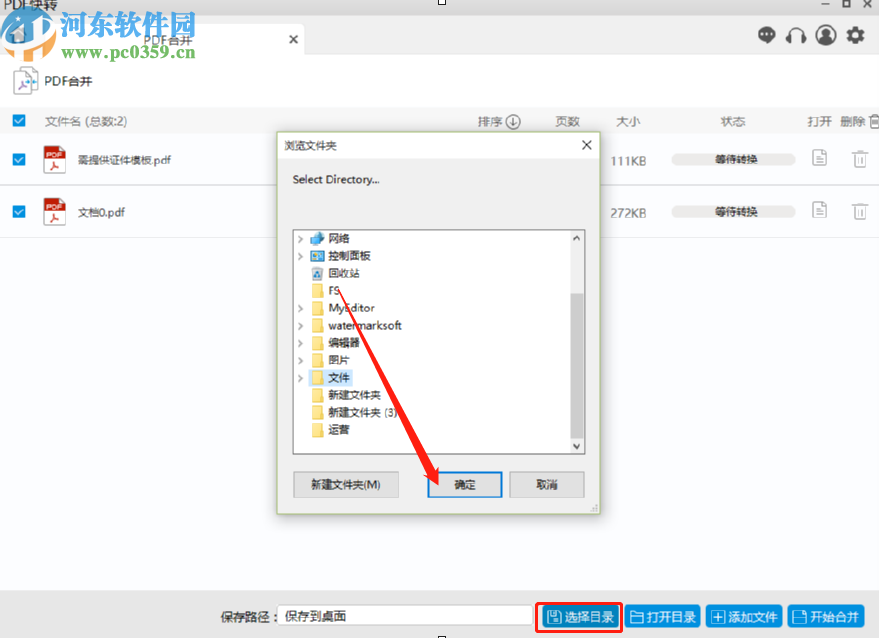Expand the 控制面板 tree node
This screenshot has height=638, width=879.
tap(301, 255)
